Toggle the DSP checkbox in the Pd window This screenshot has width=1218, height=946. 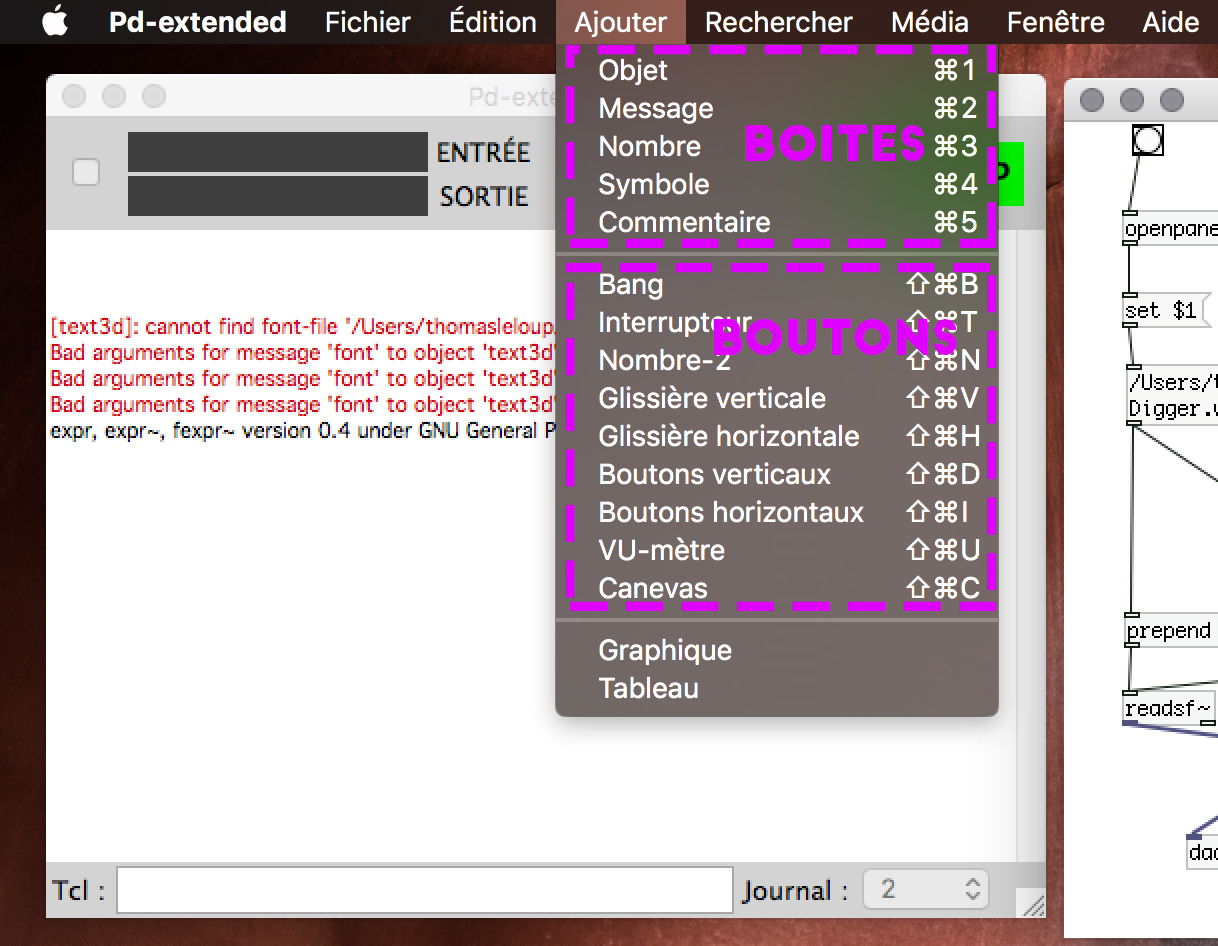[87, 173]
